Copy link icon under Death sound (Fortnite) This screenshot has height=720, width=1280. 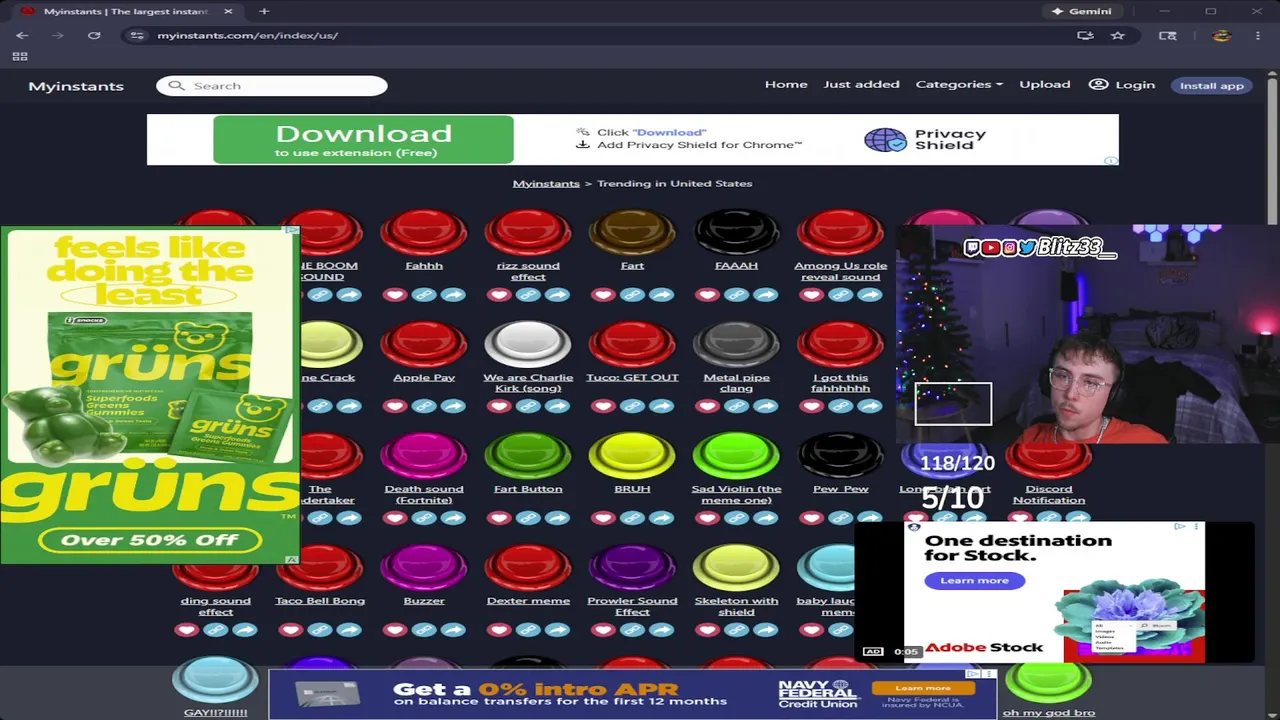[x=424, y=518]
